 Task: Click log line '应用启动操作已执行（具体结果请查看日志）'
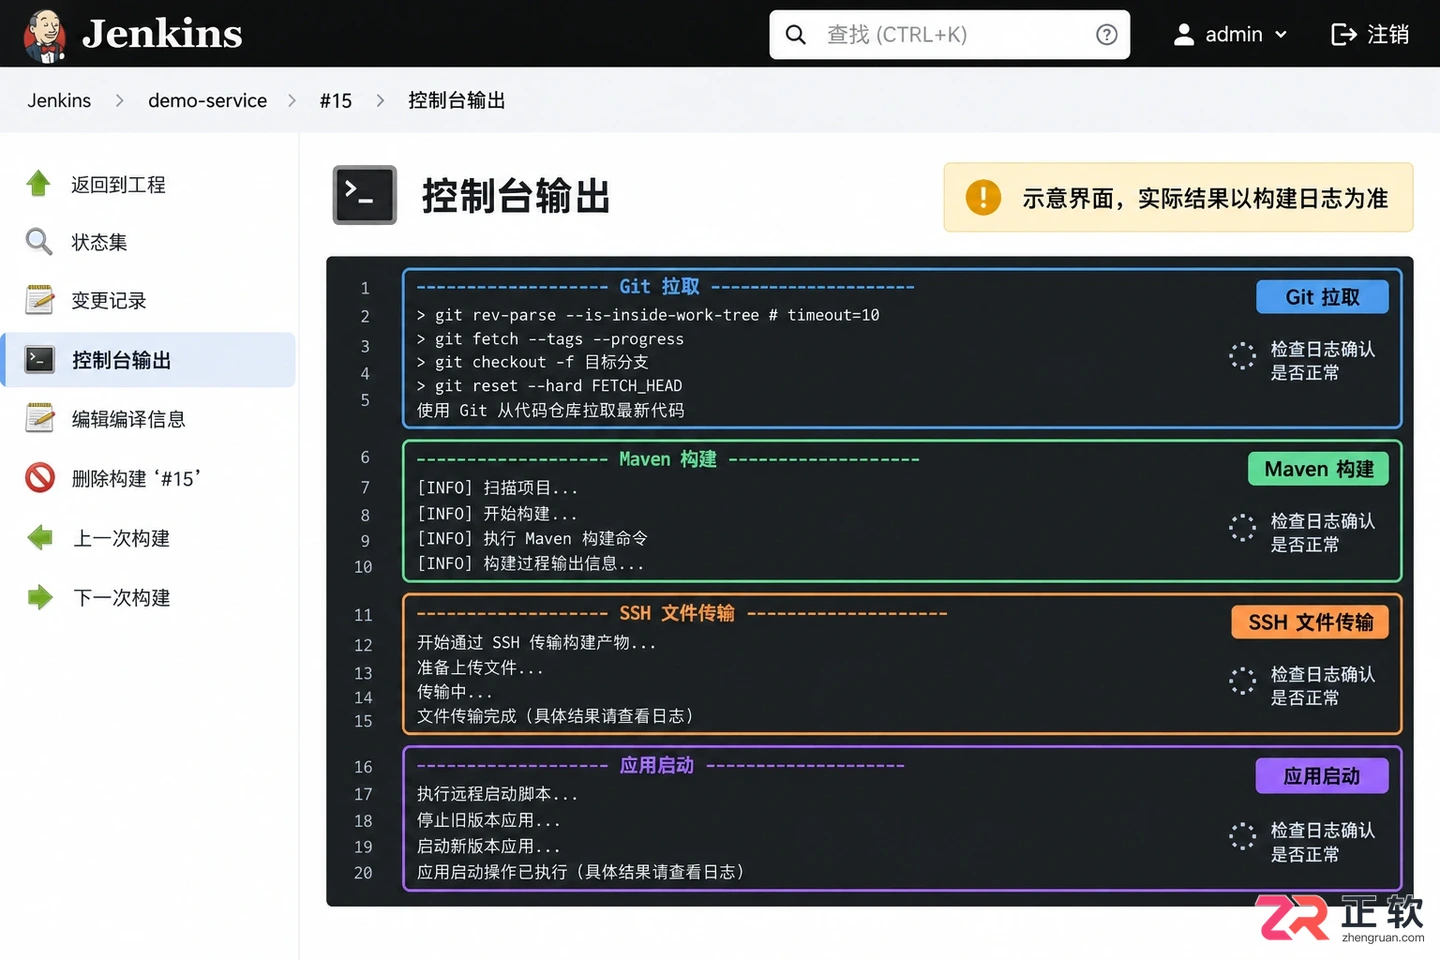(581, 872)
